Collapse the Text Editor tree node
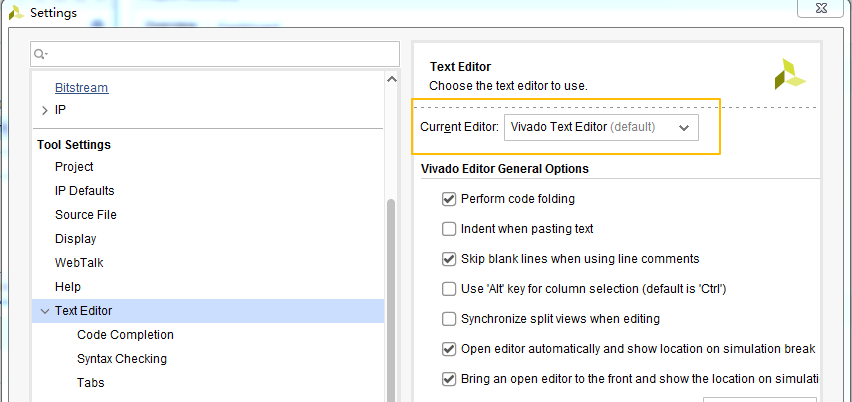852x402 pixels. coord(45,311)
